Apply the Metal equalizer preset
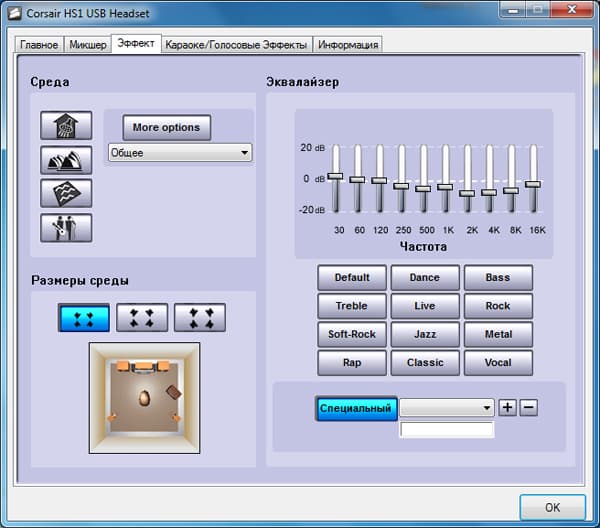 click(498, 334)
